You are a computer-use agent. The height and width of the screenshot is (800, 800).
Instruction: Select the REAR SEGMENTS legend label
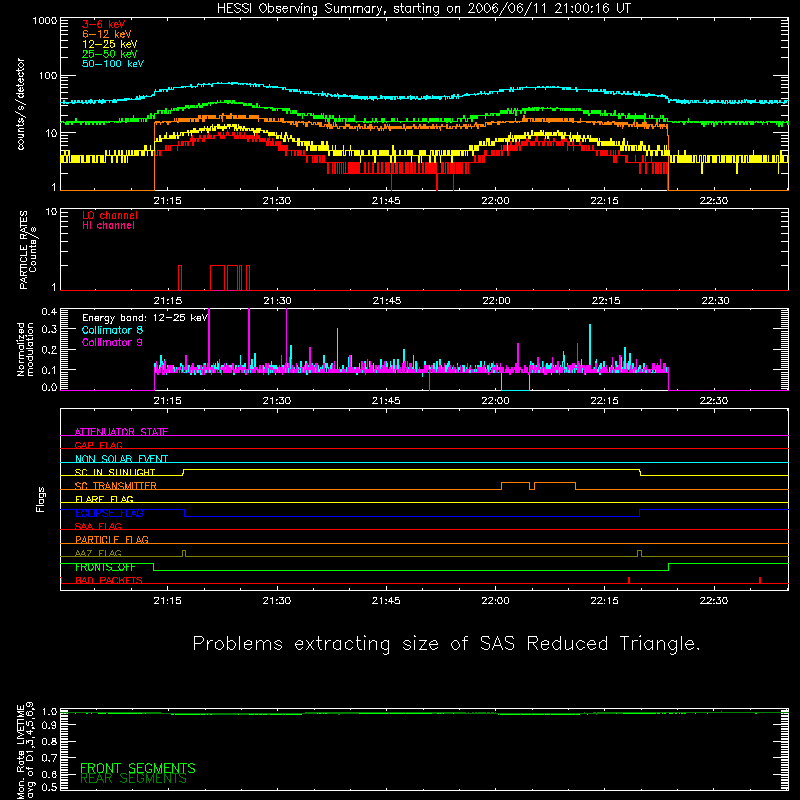[x=133, y=779]
